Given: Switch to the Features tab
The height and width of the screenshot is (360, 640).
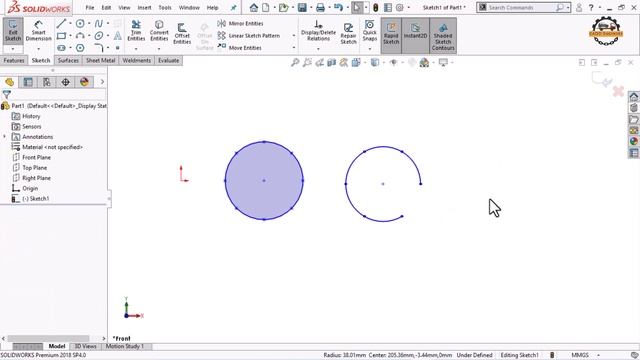Looking at the screenshot, I should click(14, 60).
